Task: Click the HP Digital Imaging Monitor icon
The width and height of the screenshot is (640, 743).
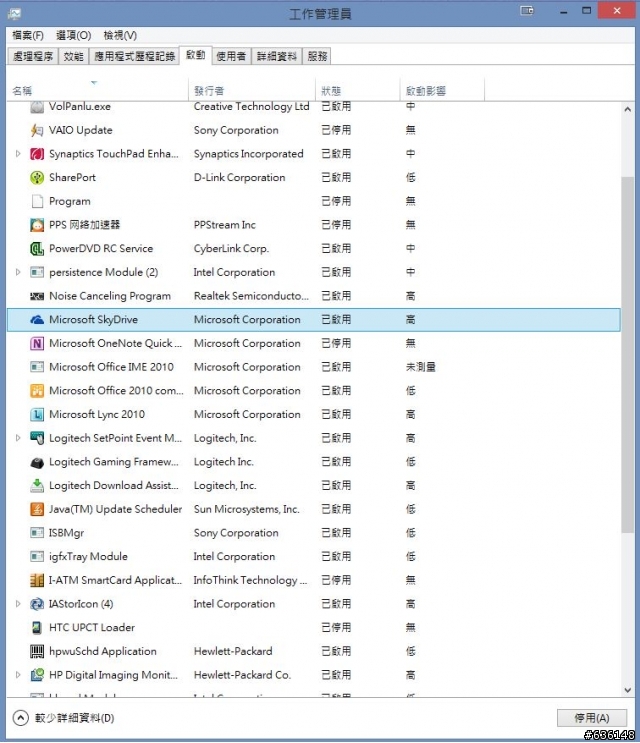Action: pos(37,675)
